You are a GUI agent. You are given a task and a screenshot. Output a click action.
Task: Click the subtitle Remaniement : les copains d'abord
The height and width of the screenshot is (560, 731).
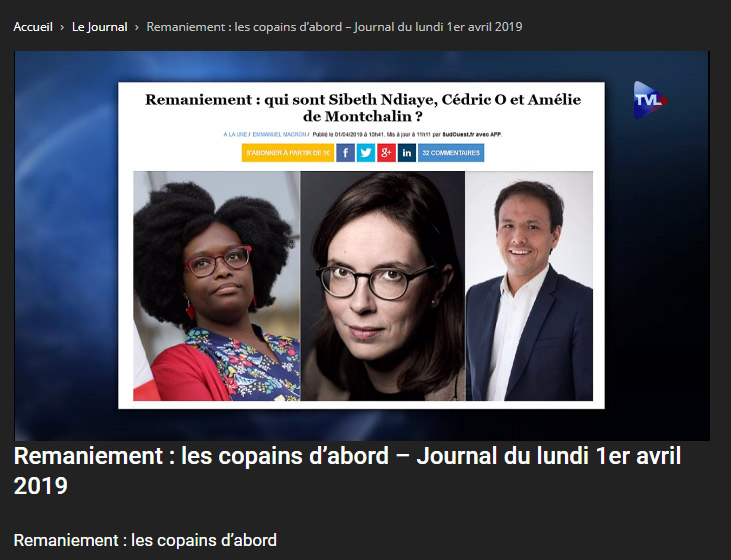(x=145, y=540)
